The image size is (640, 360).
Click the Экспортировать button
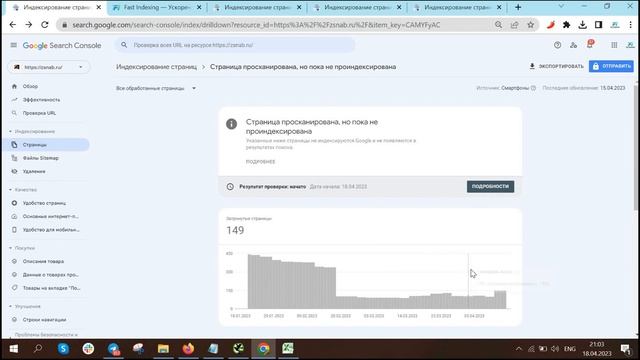556,66
